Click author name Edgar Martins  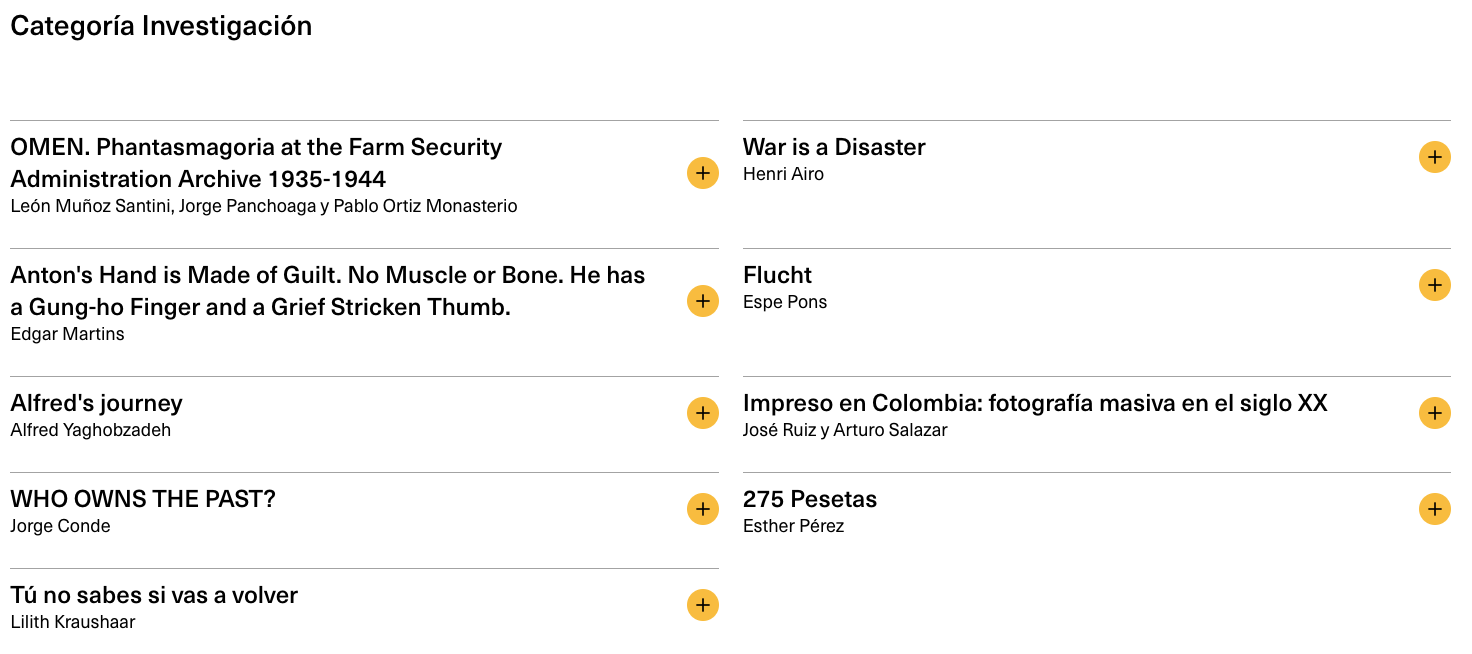coord(67,334)
